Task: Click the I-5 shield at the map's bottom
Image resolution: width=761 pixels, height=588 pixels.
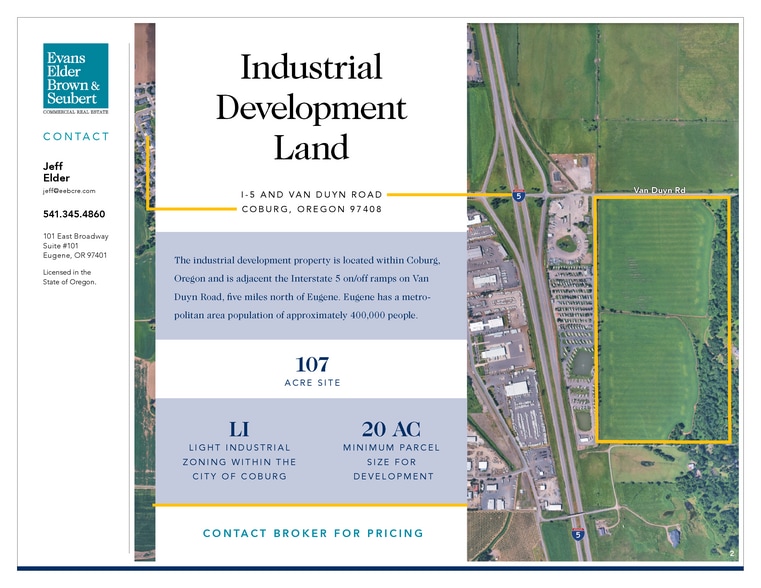Action: [x=578, y=534]
